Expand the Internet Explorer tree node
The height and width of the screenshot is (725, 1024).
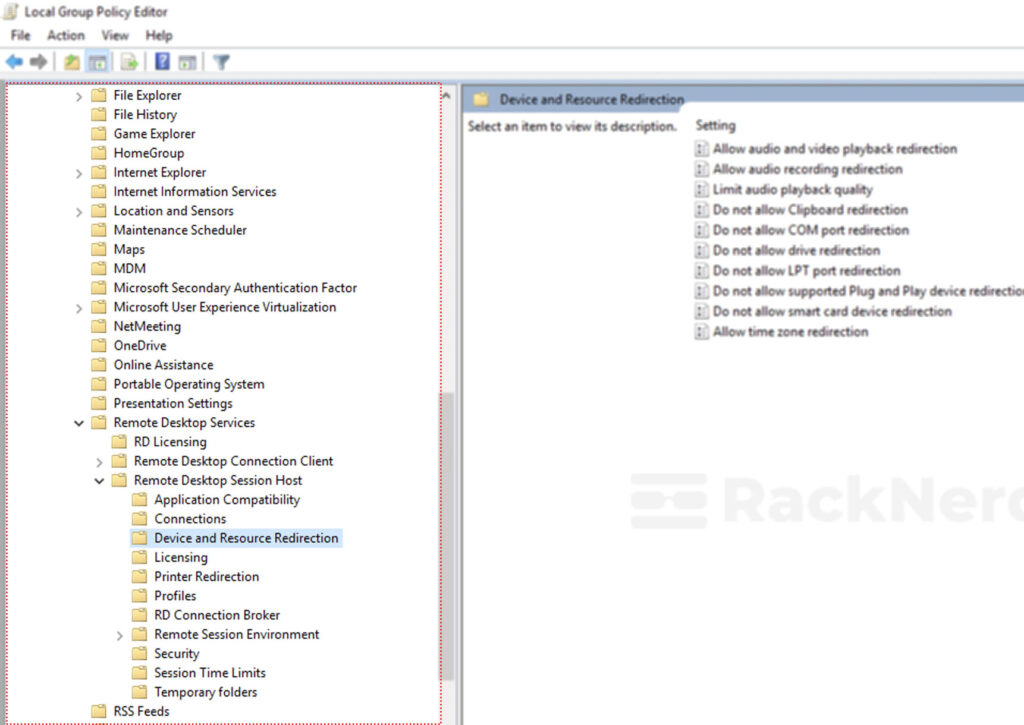[x=79, y=172]
